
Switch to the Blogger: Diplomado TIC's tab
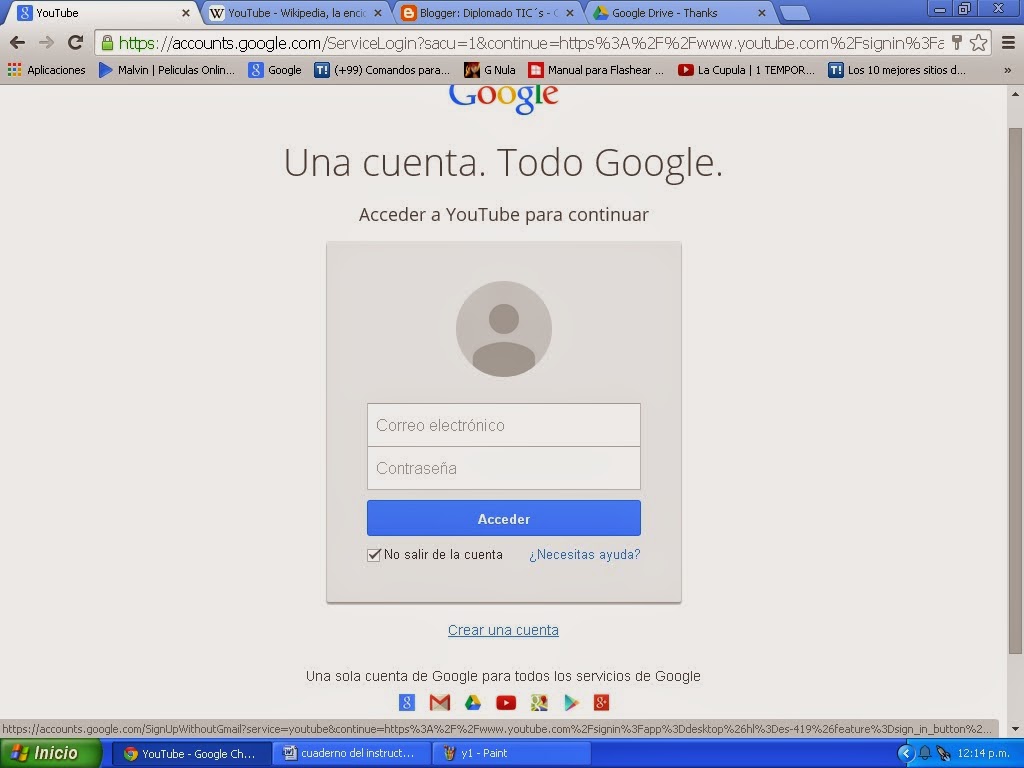pos(487,13)
